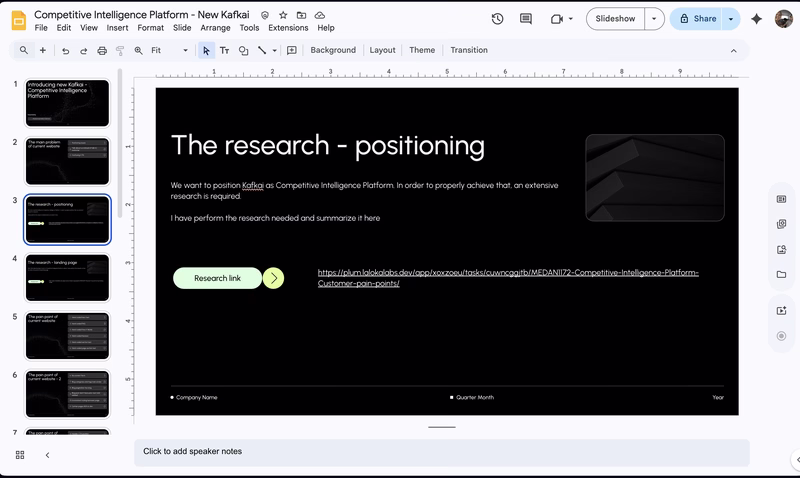The image size is (800, 478).
Task: Click to add speaker notes
Action: [442, 452]
